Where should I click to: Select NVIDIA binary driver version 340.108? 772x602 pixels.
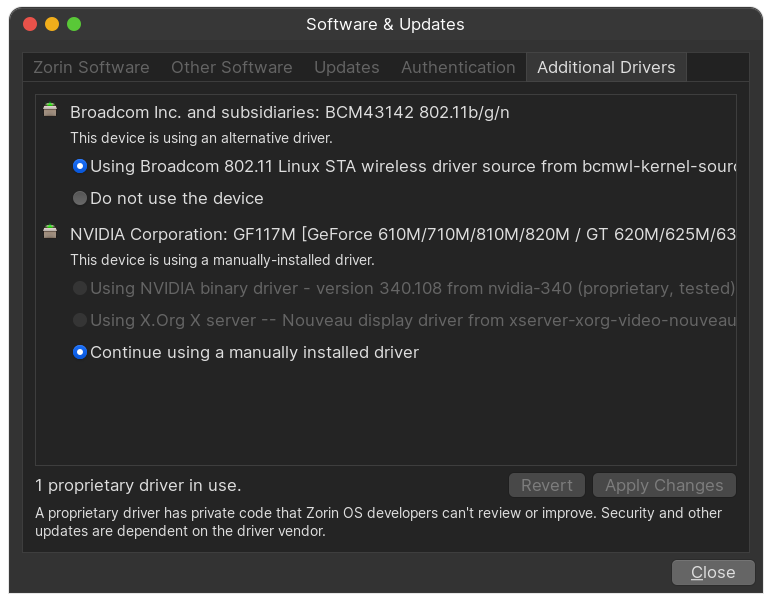click(80, 288)
